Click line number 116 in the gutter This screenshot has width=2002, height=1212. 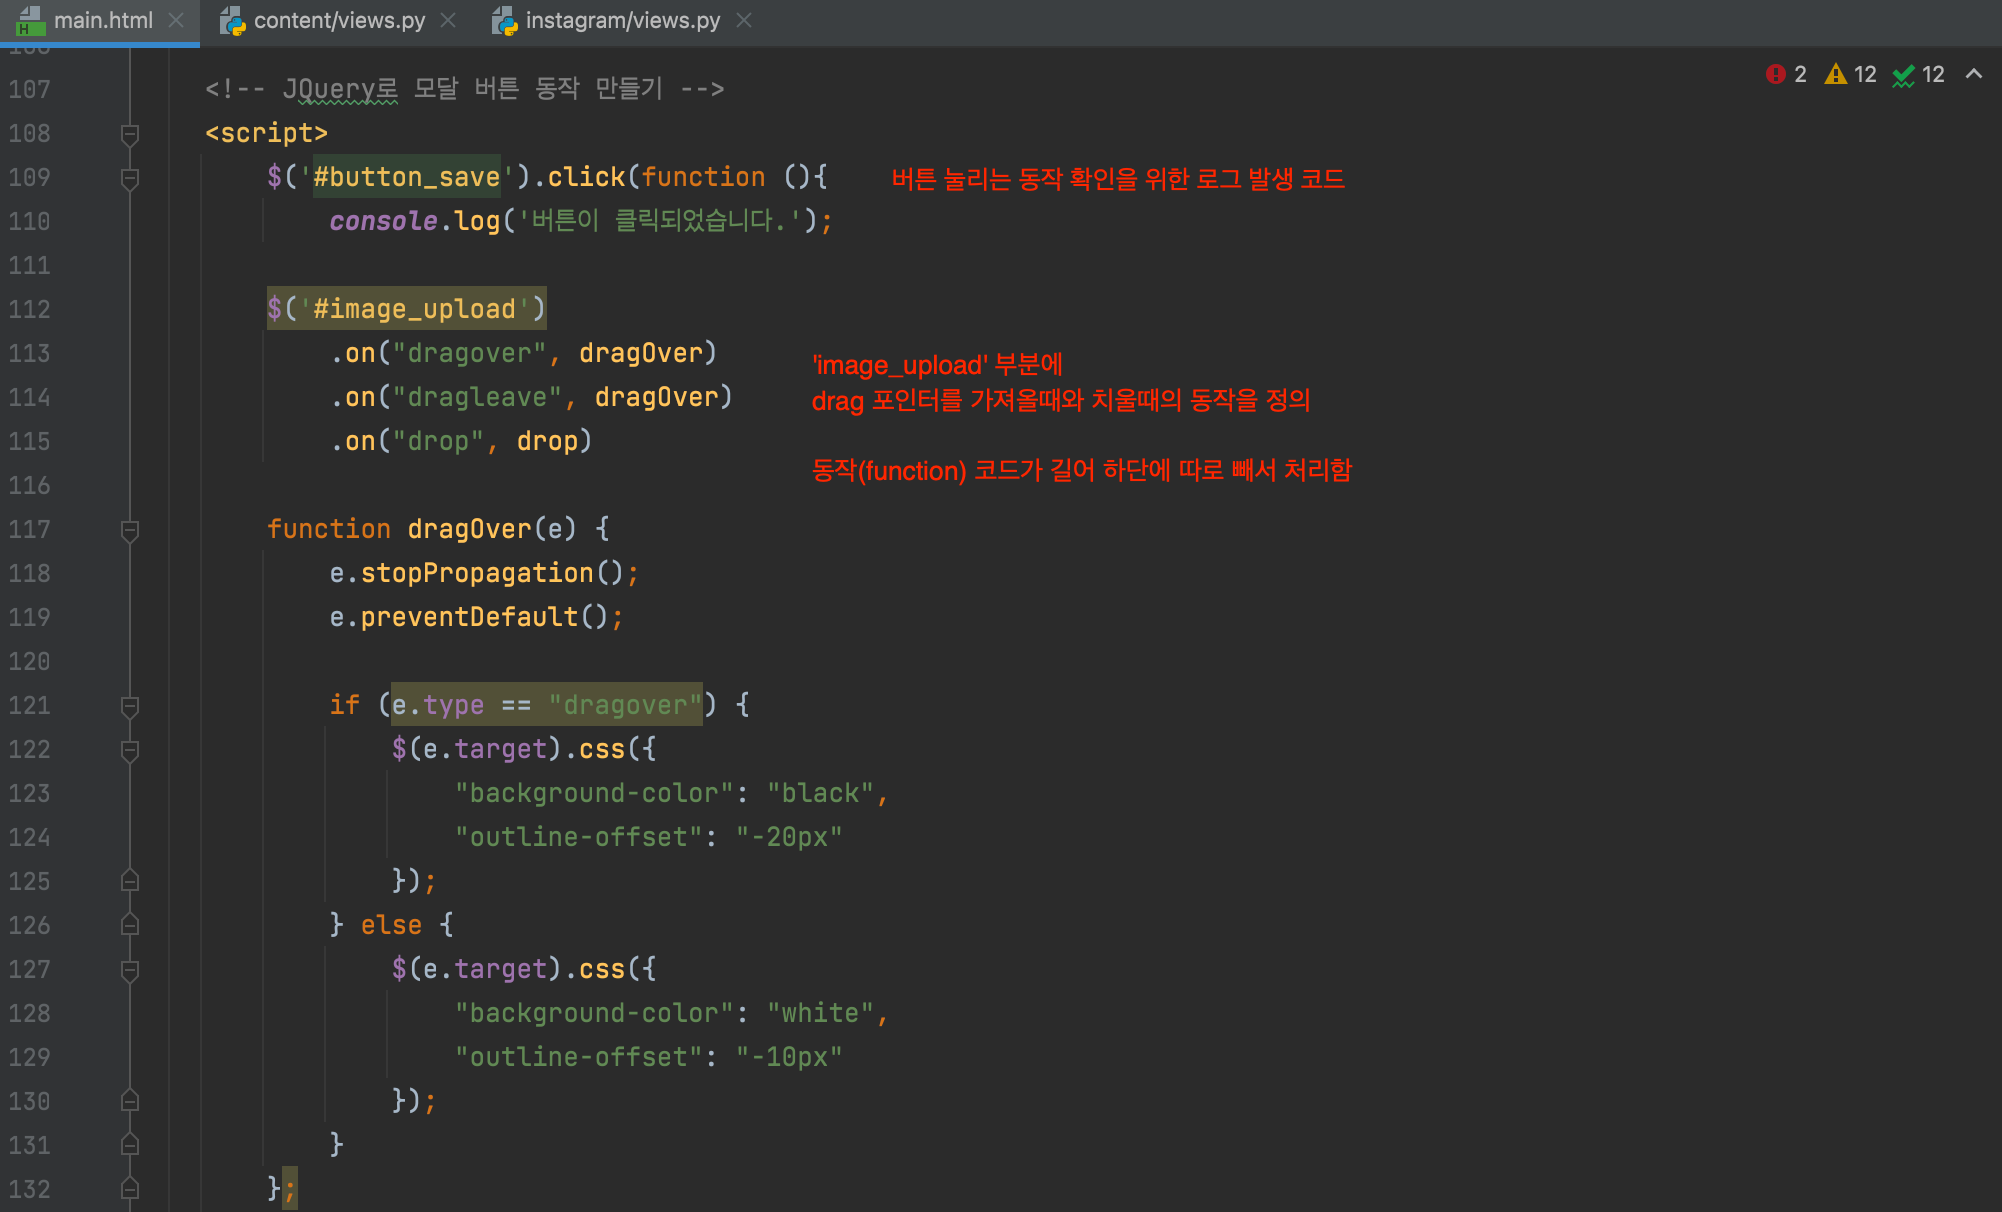click(x=30, y=486)
